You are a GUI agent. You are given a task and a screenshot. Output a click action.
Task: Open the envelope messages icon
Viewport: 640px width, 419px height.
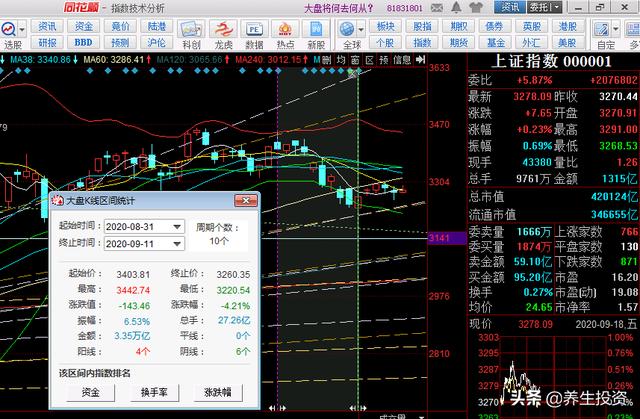[x=437, y=7]
